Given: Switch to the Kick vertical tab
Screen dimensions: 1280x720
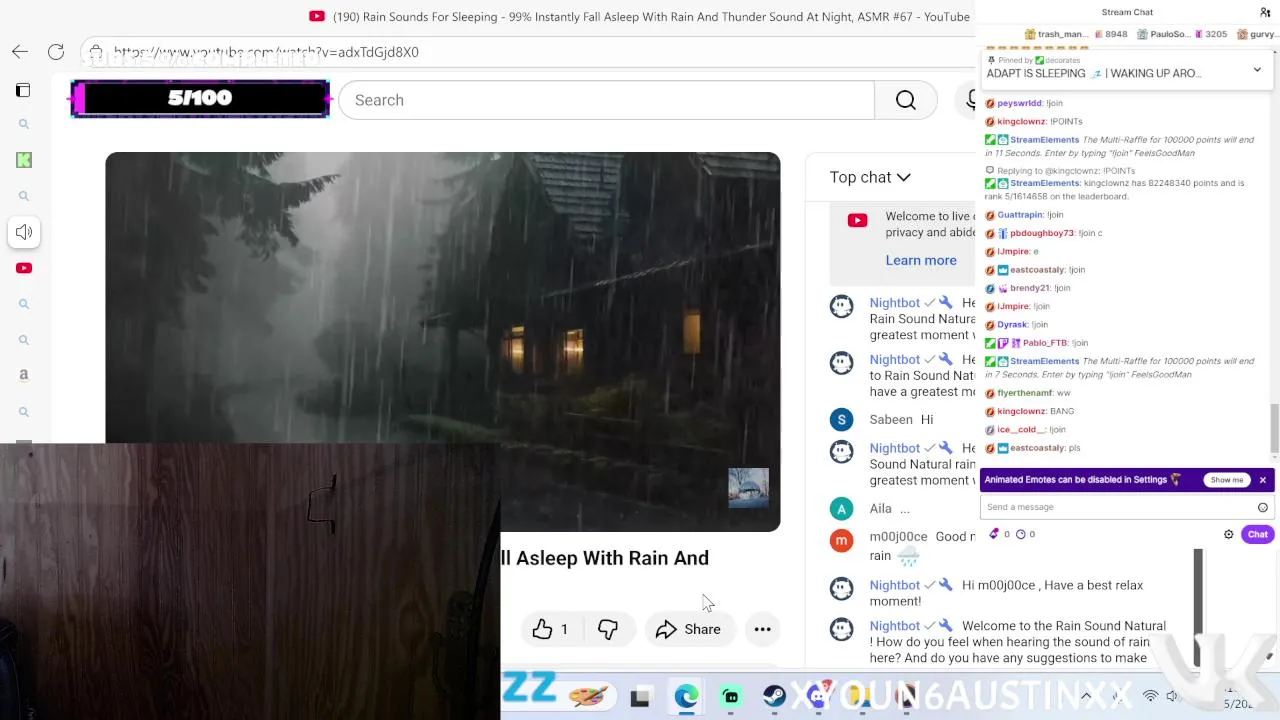Looking at the screenshot, I should [24, 160].
